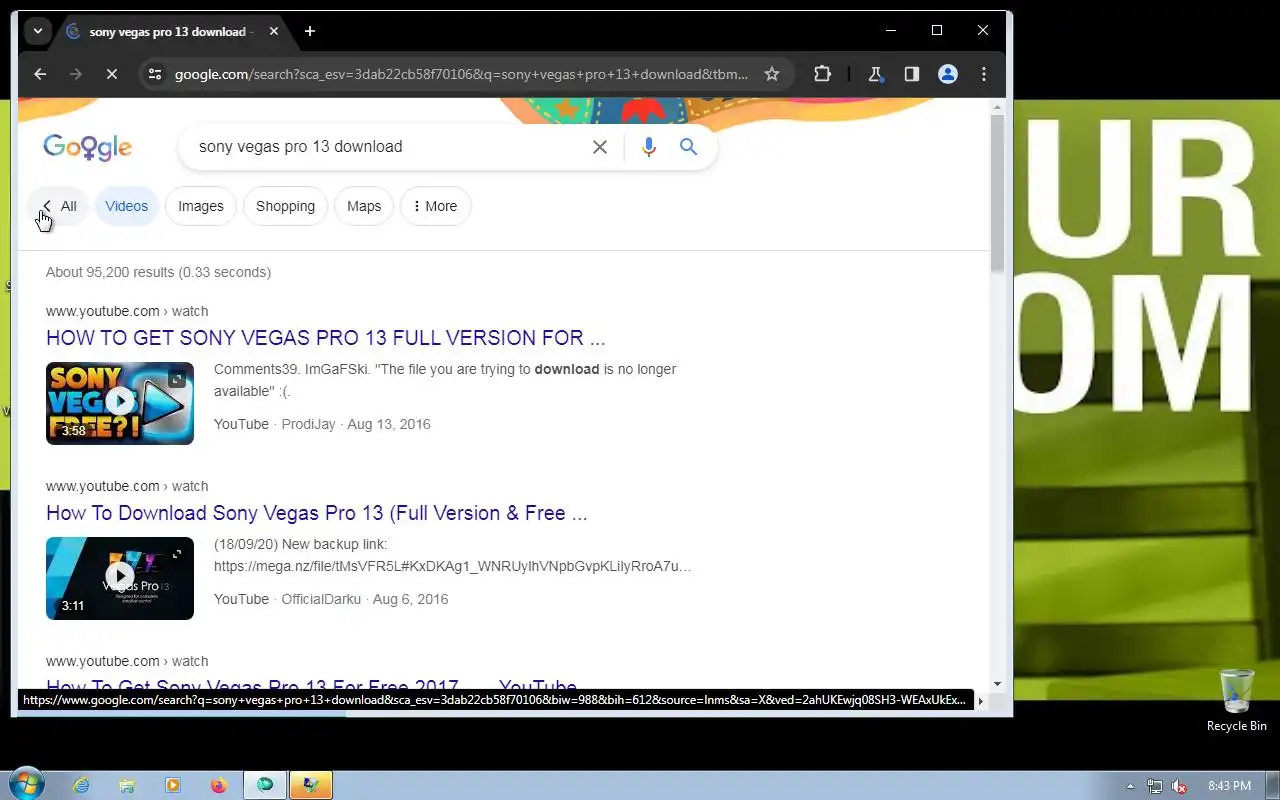Click the 8:43 PM clock
This screenshot has width=1280, height=800.
point(1229,786)
